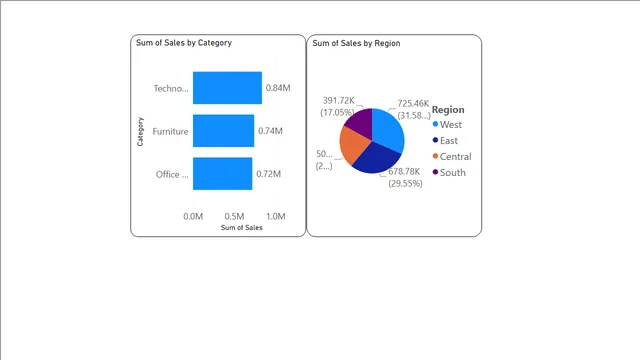Select the South legend marker
Viewport: 640px width, 360px height.
(x=435, y=172)
